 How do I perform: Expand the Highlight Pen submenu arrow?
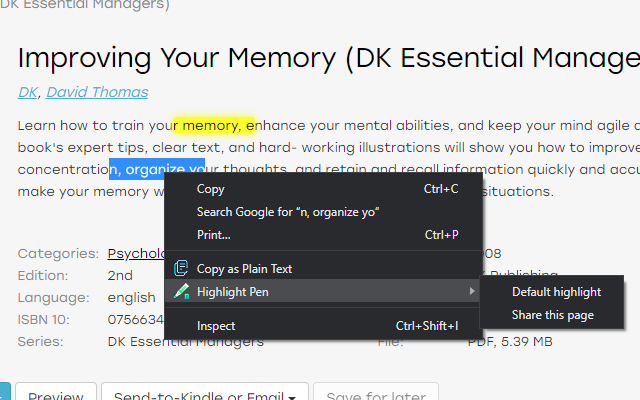pyautogui.click(x=472, y=292)
